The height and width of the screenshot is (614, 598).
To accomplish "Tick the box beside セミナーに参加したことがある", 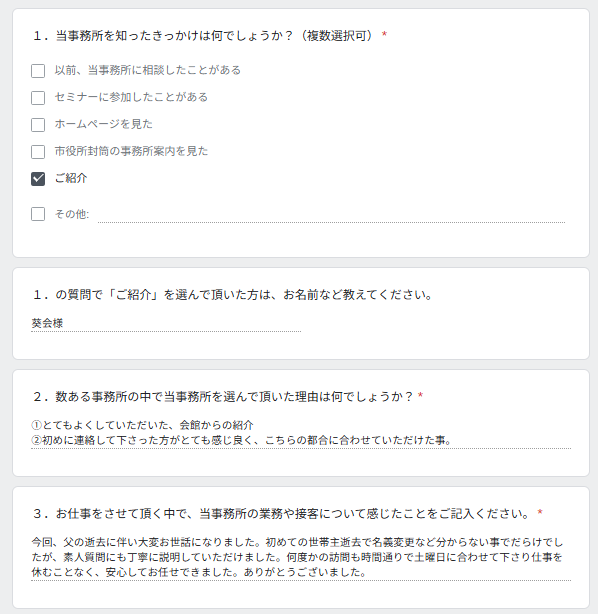I will 38,98.
